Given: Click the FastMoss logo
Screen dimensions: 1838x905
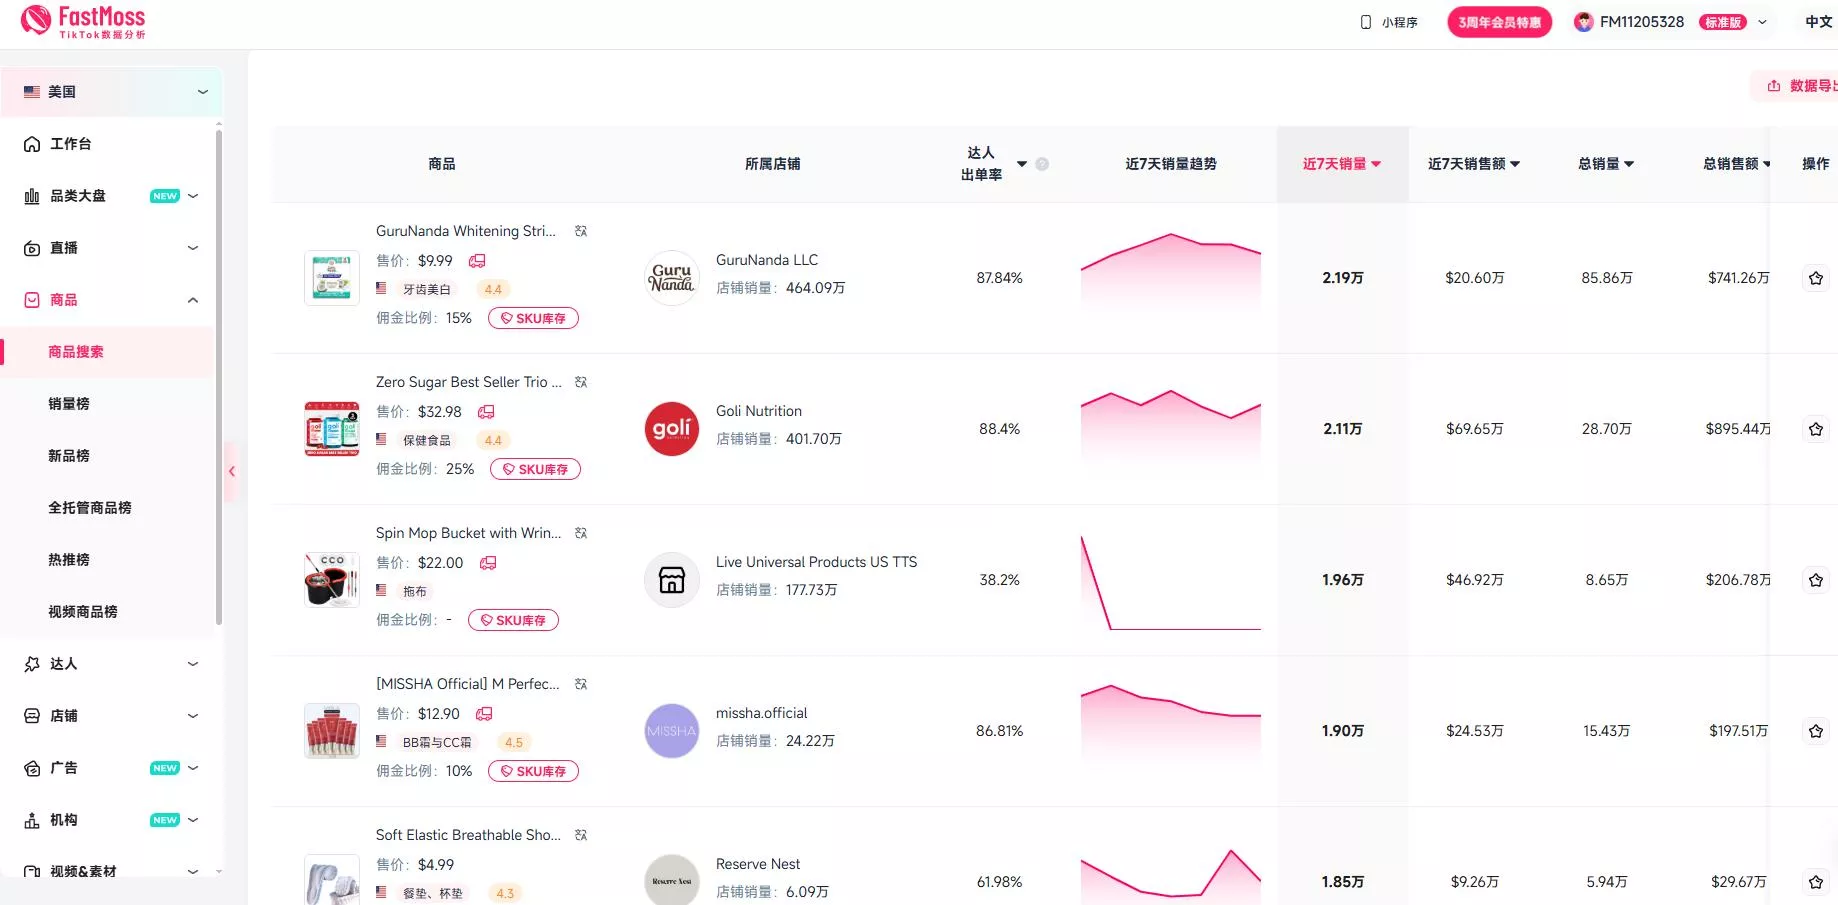Looking at the screenshot, I should 83,21.
